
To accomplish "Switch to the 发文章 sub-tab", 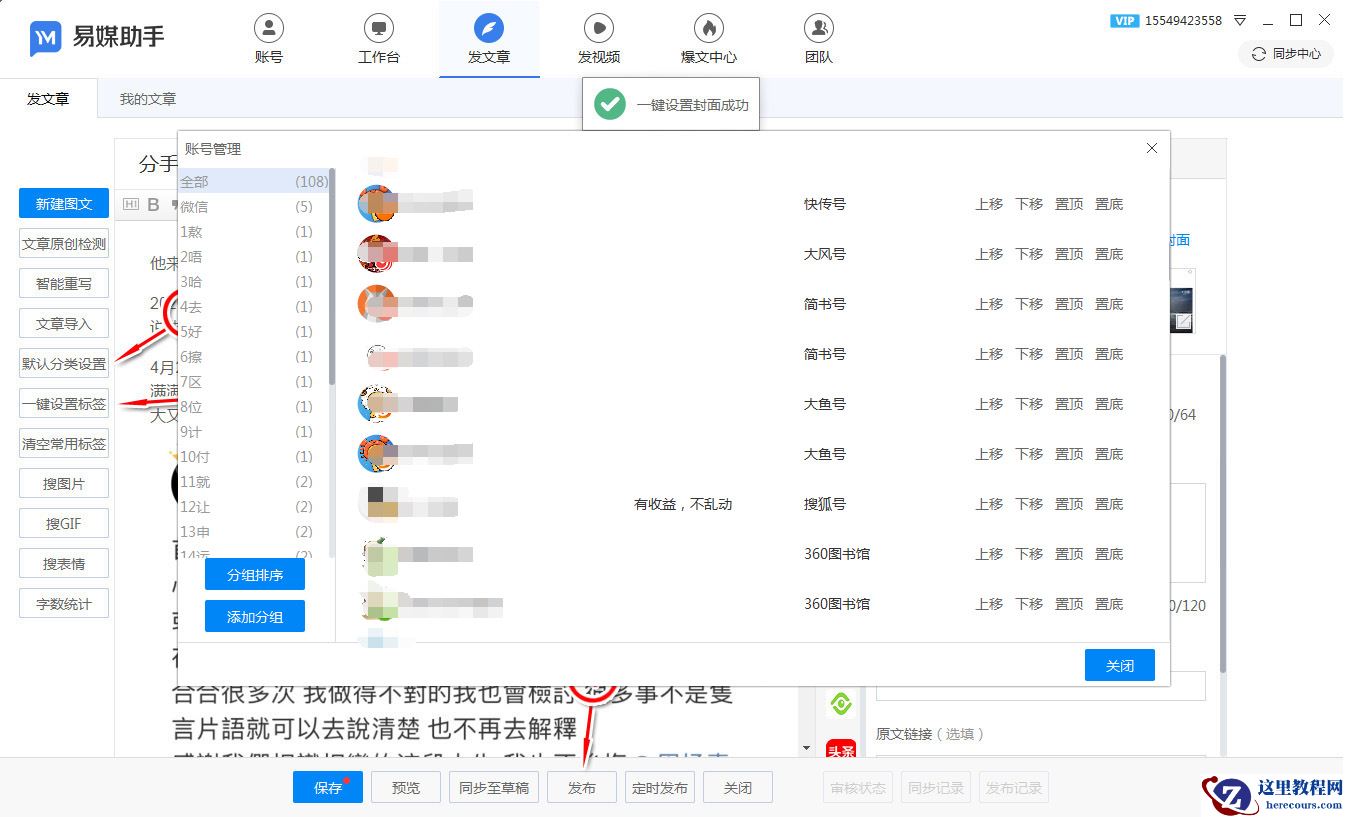I will pyautogui.click(x=48, y=99).
